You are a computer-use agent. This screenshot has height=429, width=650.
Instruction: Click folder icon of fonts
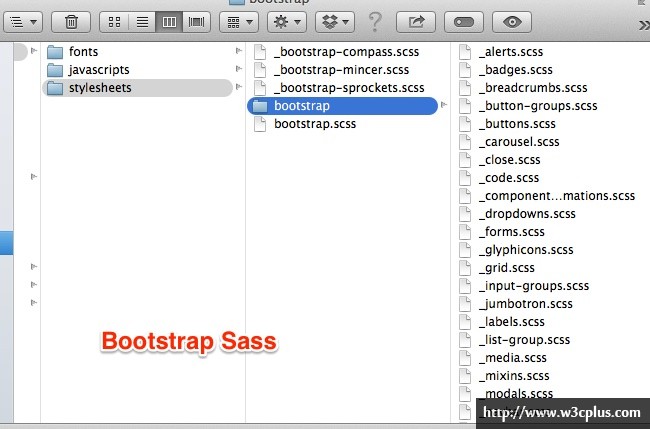coord(55,52)
